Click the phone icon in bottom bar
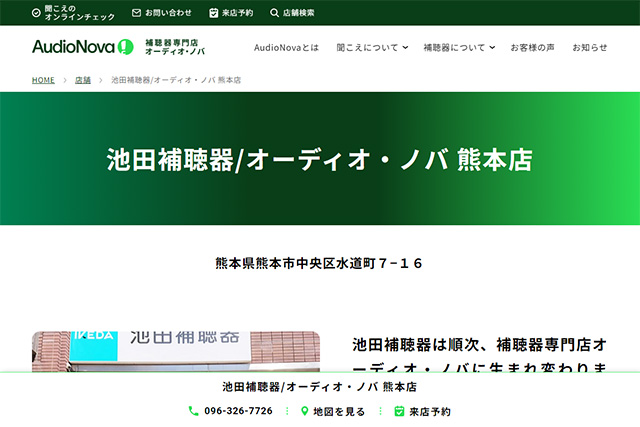This screenshot has width=640, height=427. point(194,411)
